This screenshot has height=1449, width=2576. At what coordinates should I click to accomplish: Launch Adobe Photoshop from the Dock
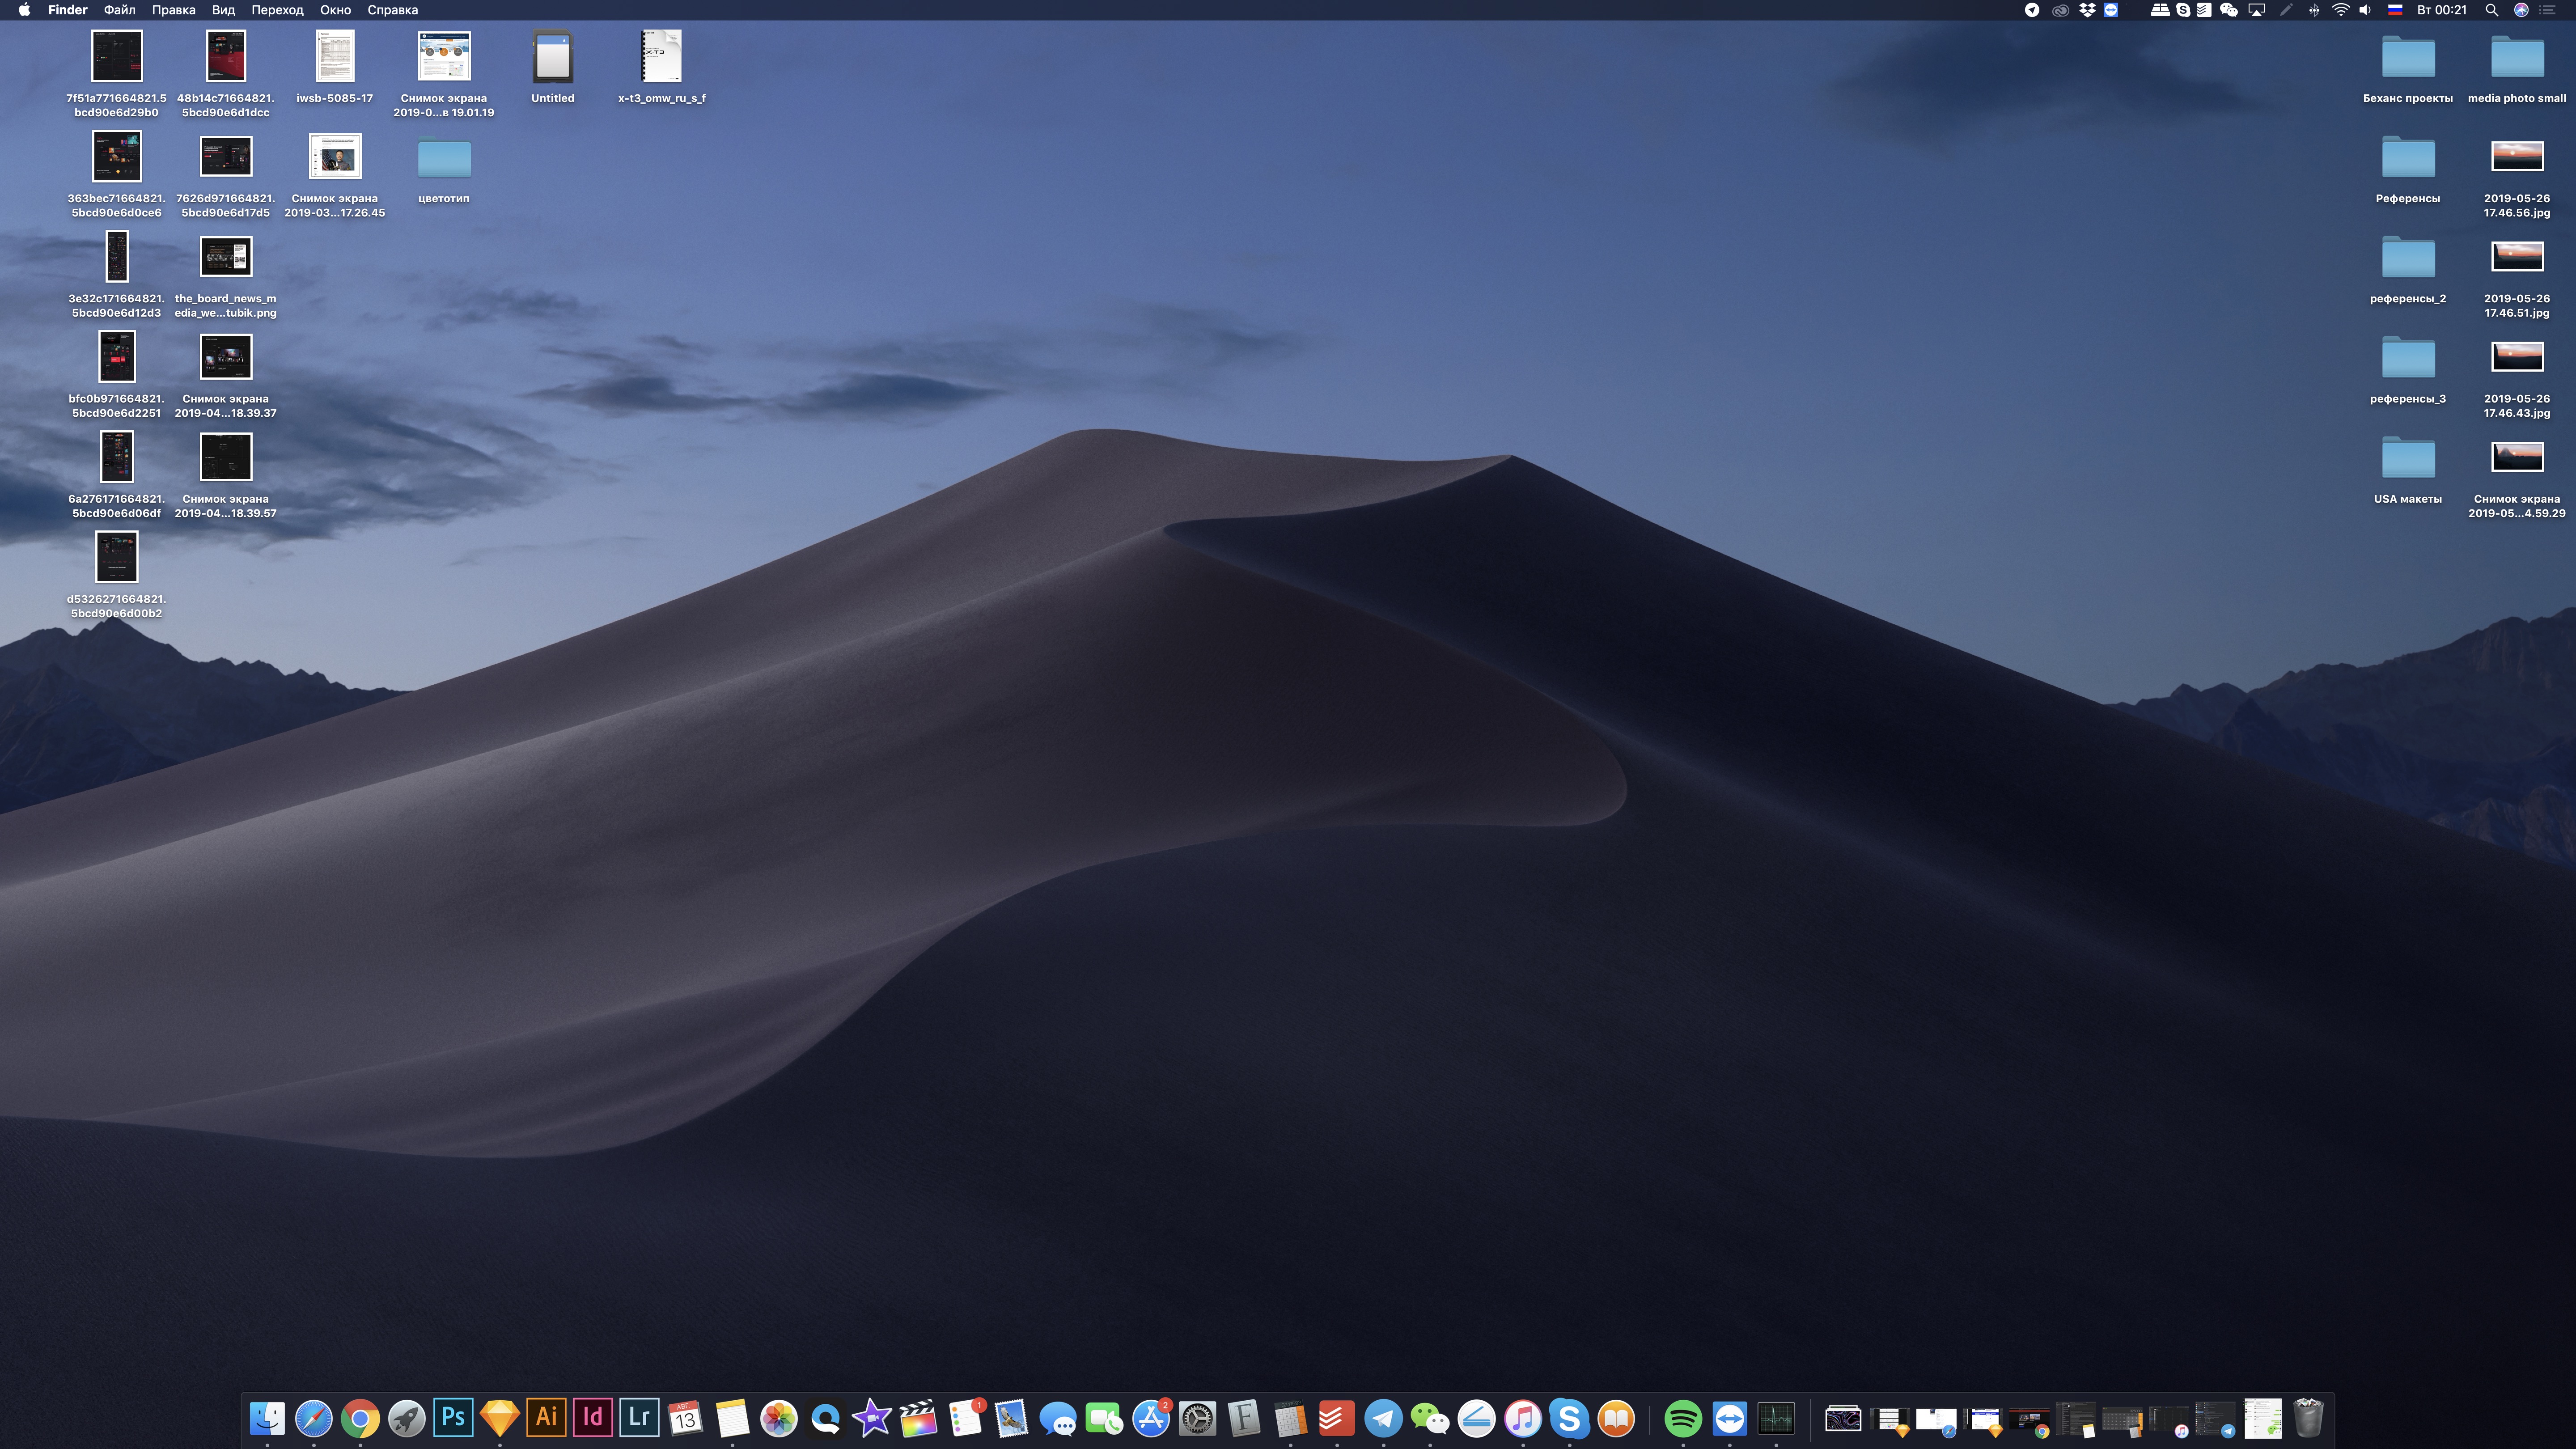click(453, 1418)
